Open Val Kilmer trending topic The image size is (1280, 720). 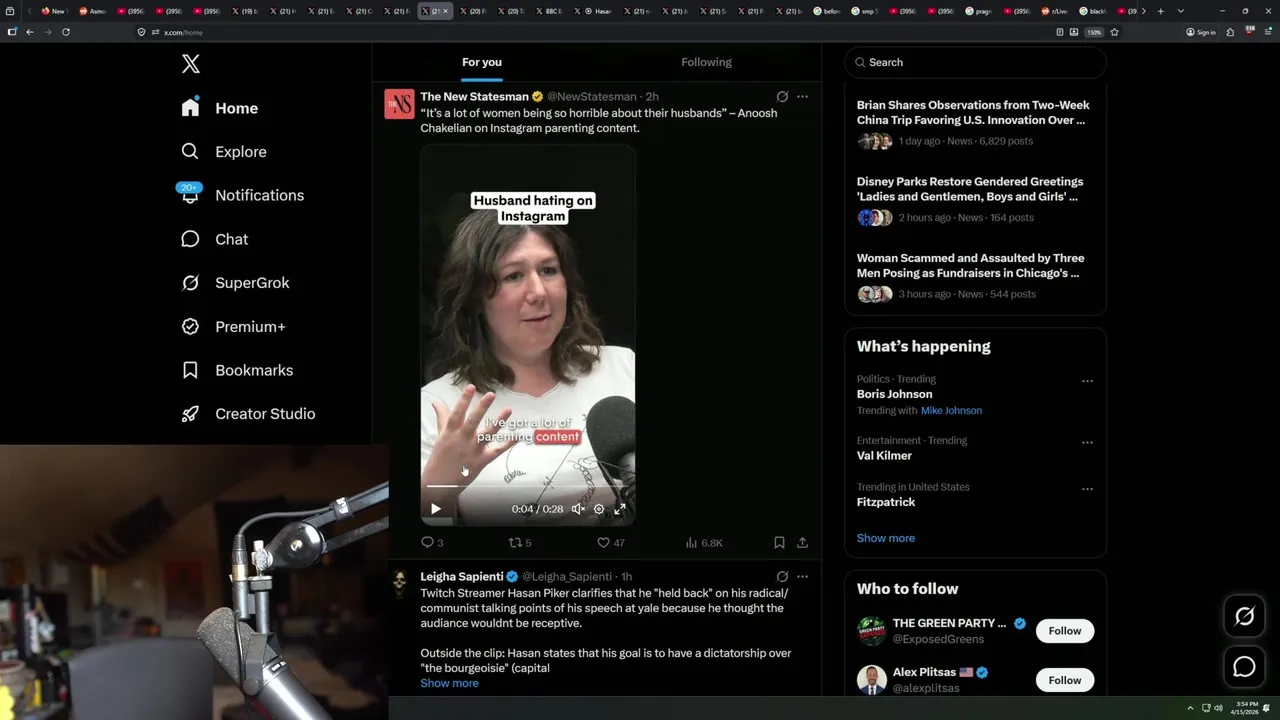(884, 456)
